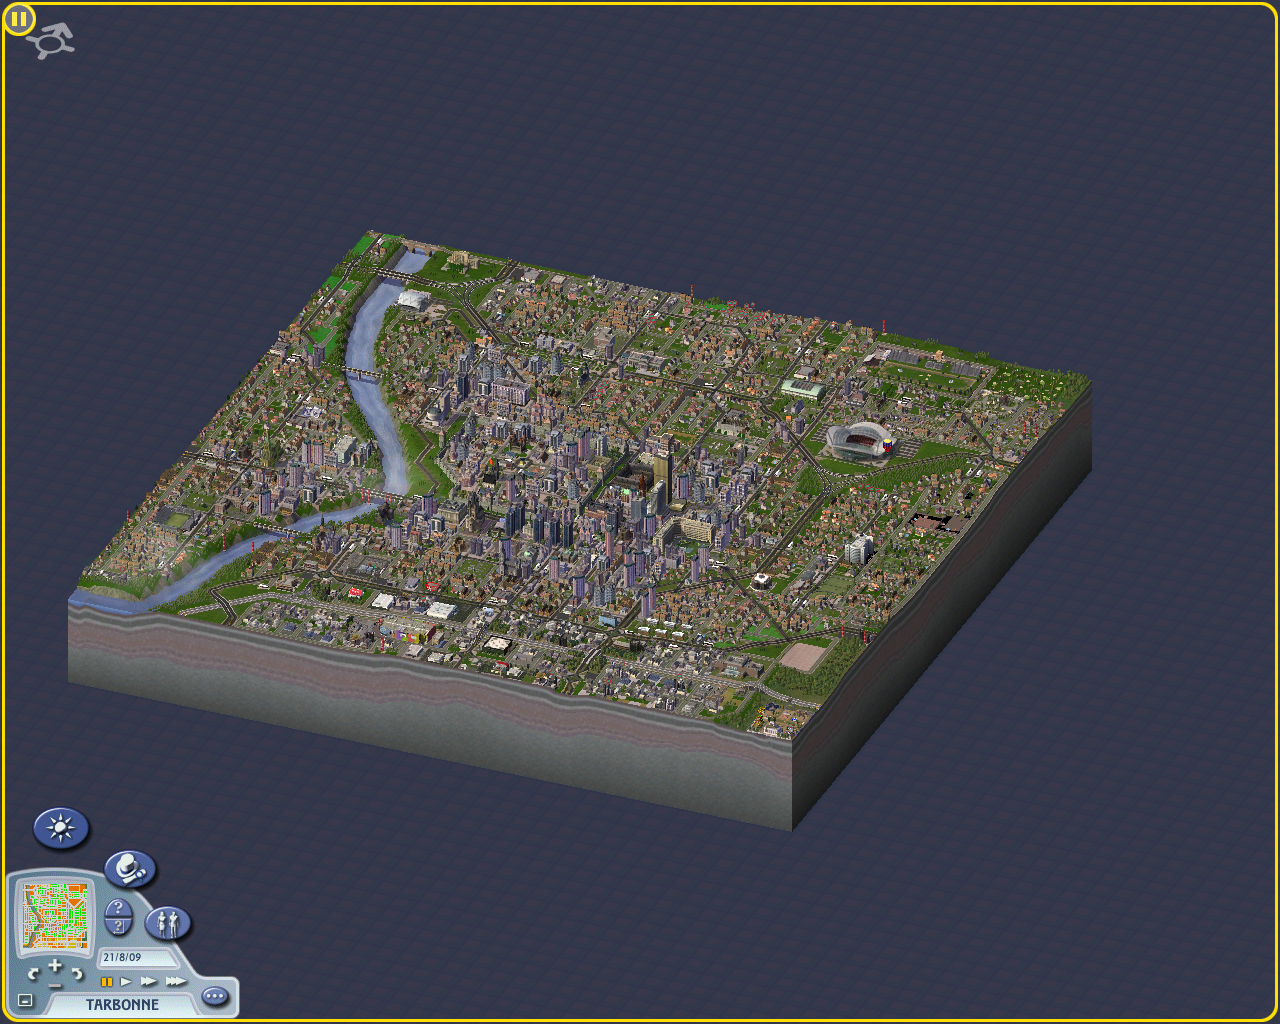
Task: Open My Sim Mode people button
Action: (167, 923)
